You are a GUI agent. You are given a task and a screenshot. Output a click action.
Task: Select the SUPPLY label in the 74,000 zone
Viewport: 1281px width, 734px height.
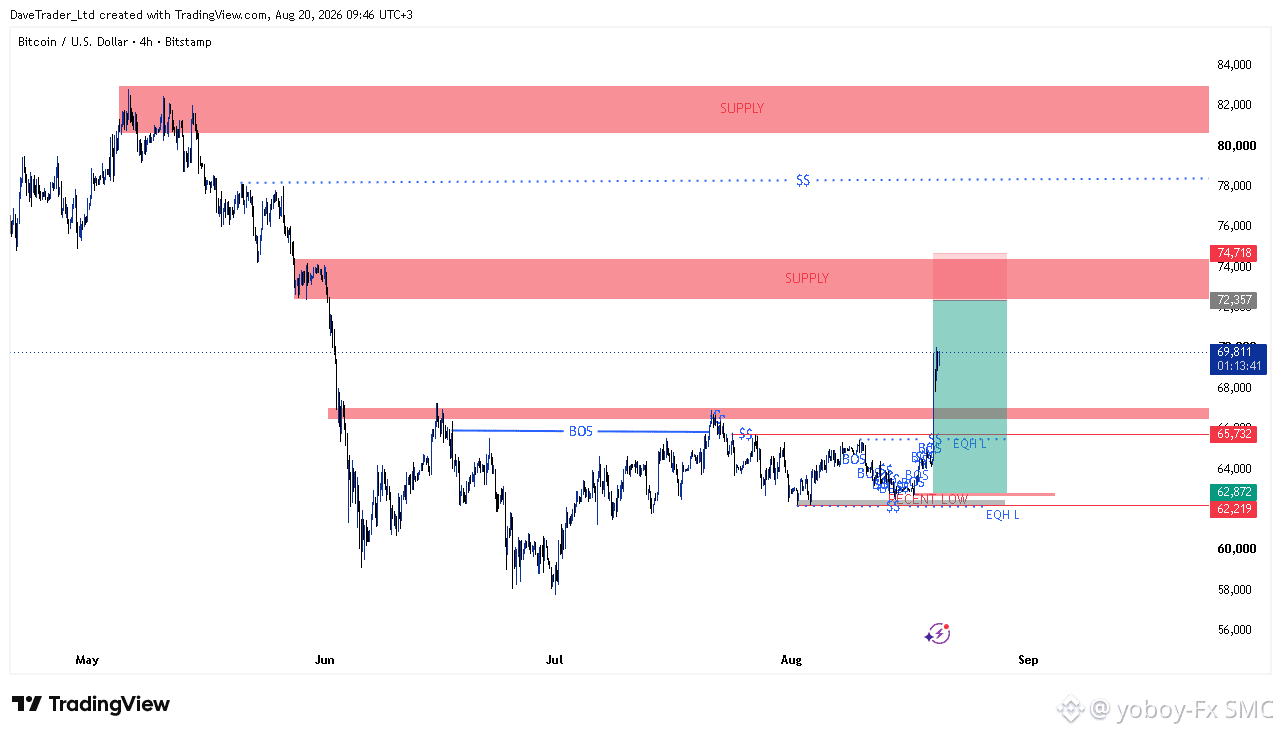point(807,278)
